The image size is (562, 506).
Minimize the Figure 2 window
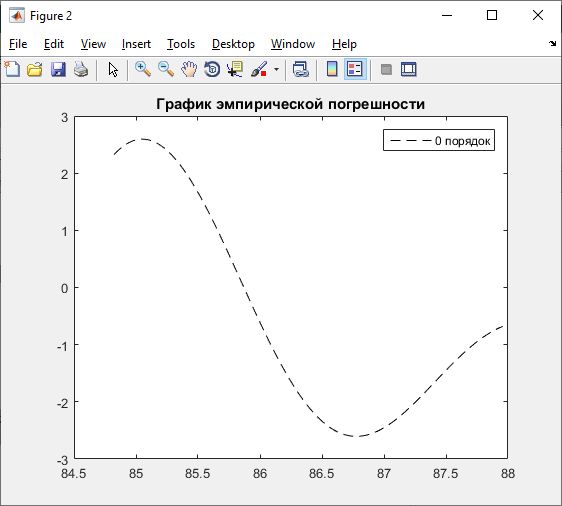pos(447,15)
